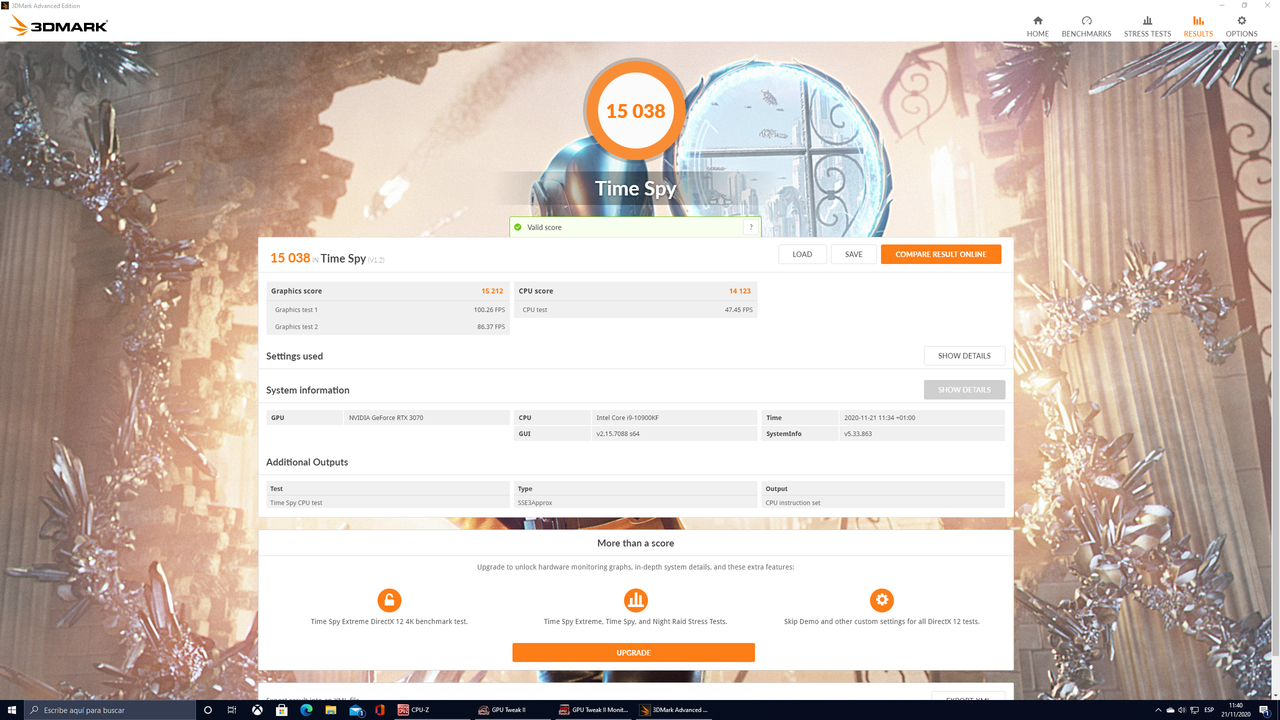Click the valid score help question mark

pos(750,227)
